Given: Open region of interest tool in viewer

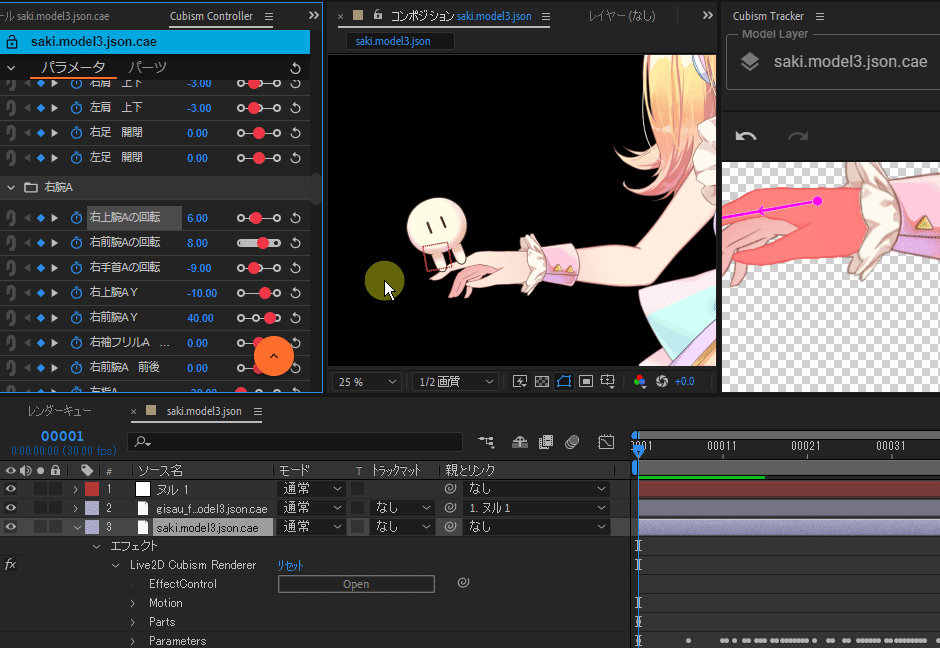Looking at the screenshot, I should (587, 382).
